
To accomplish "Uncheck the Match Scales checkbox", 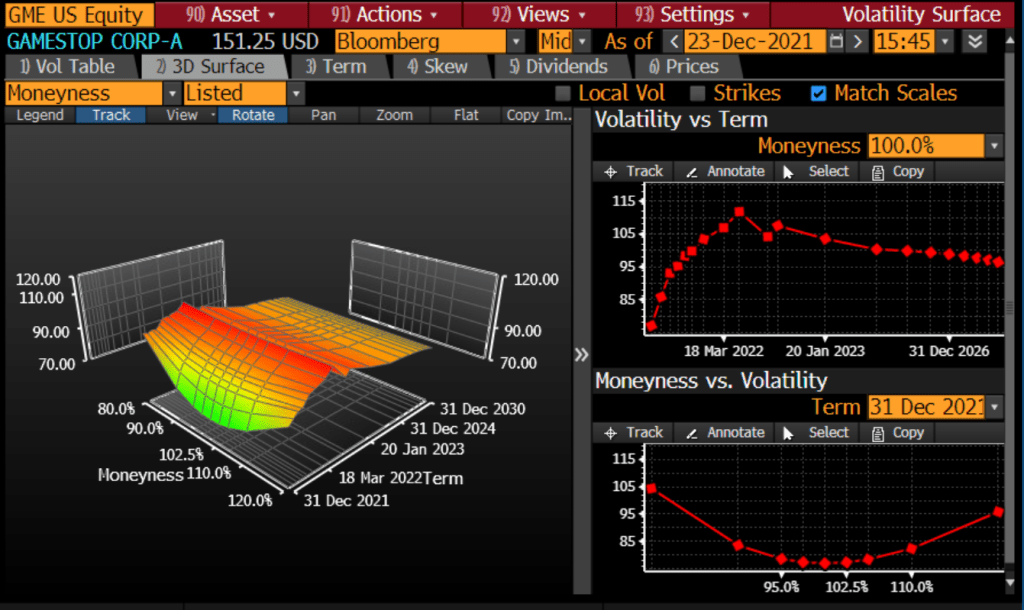I will (819, 93).
